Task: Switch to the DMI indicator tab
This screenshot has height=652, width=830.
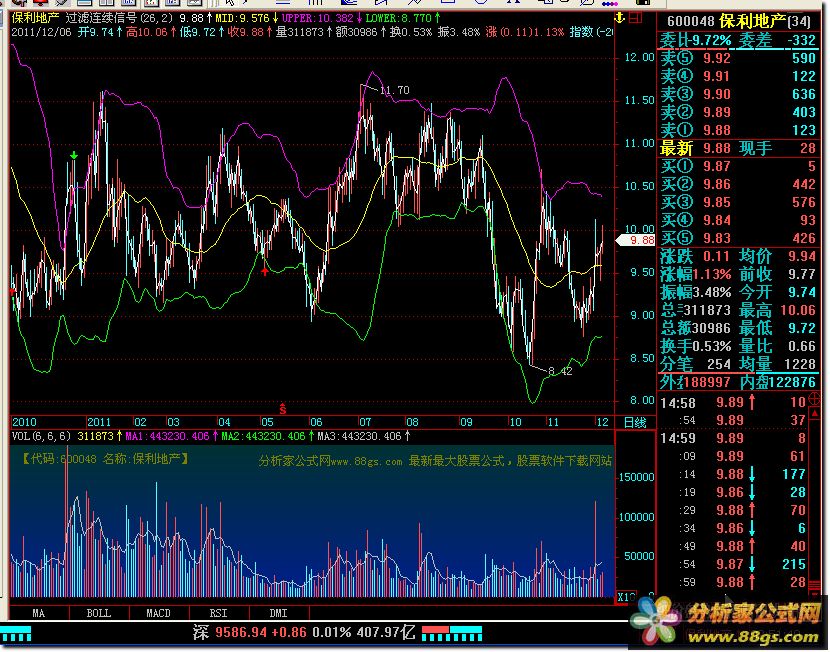Action: (x=278, y=613)
